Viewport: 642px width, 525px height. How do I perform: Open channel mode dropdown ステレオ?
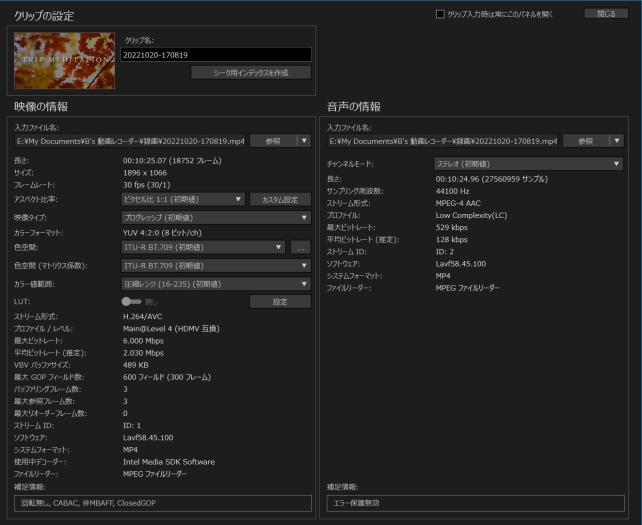click(529, 164)
